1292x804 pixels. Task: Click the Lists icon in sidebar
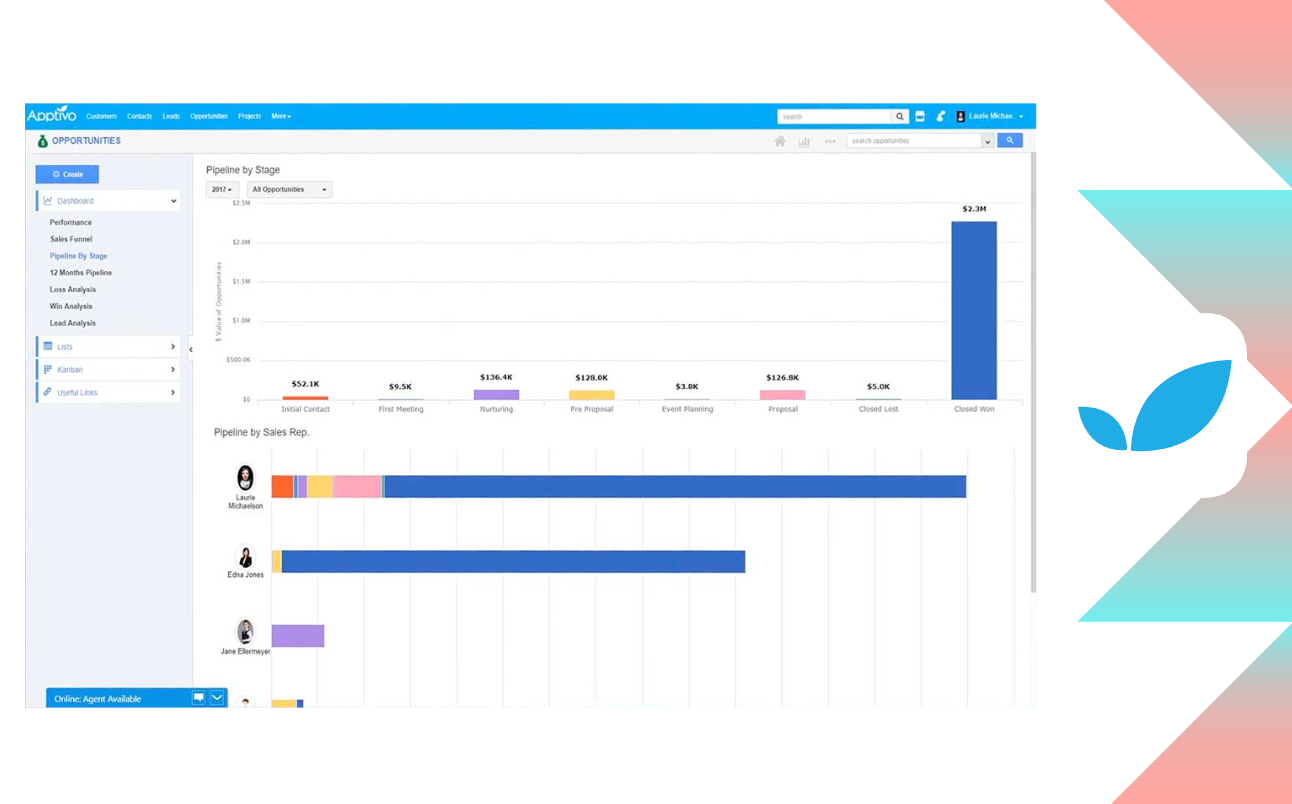point(48,346)
